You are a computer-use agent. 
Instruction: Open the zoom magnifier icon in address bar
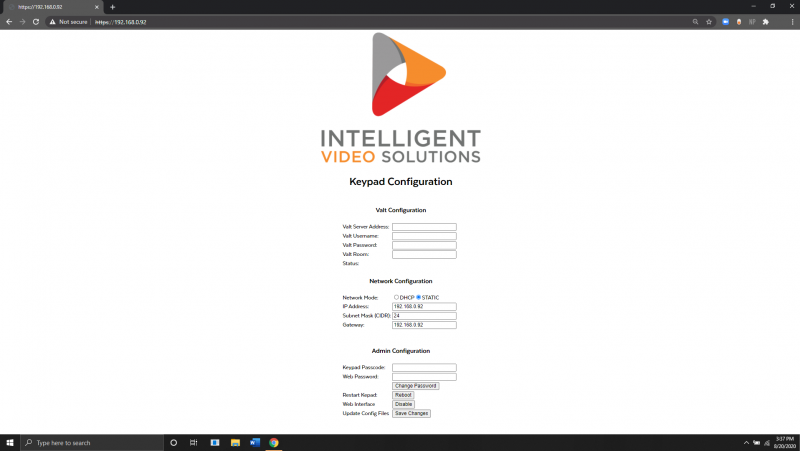tap(695, 22)
